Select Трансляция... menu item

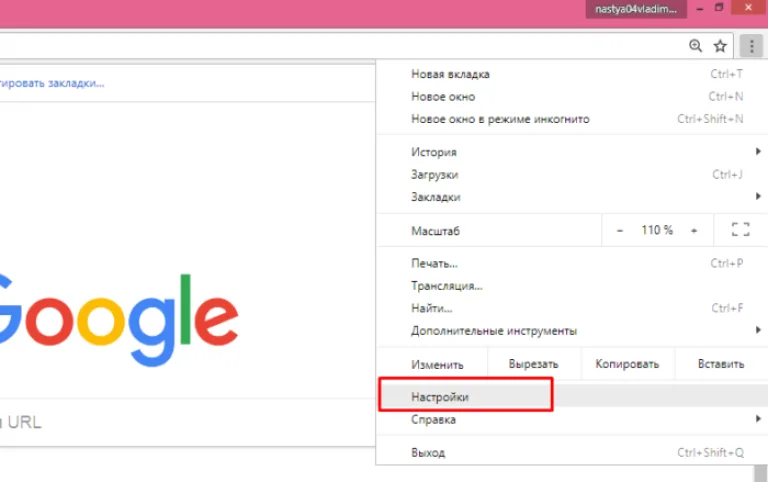tap(572, 286)
